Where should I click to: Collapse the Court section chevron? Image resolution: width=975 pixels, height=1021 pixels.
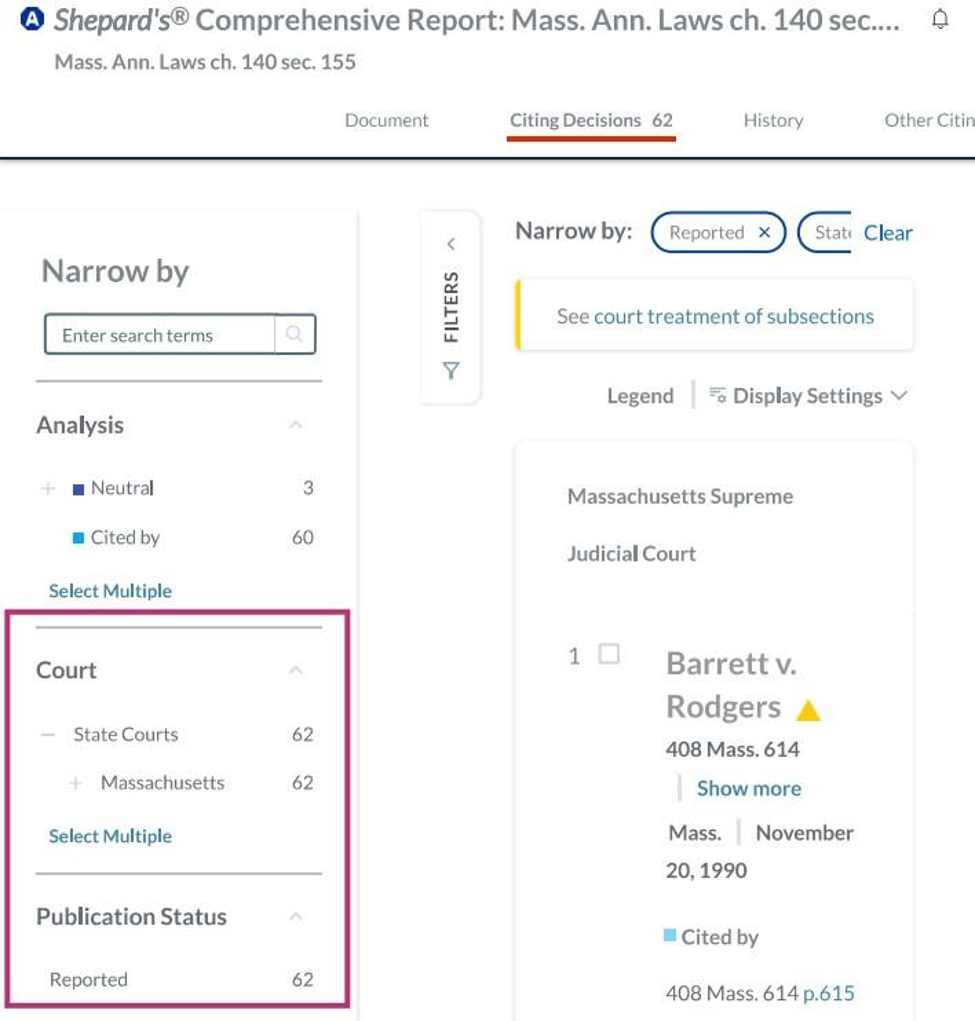pos(296,670)
